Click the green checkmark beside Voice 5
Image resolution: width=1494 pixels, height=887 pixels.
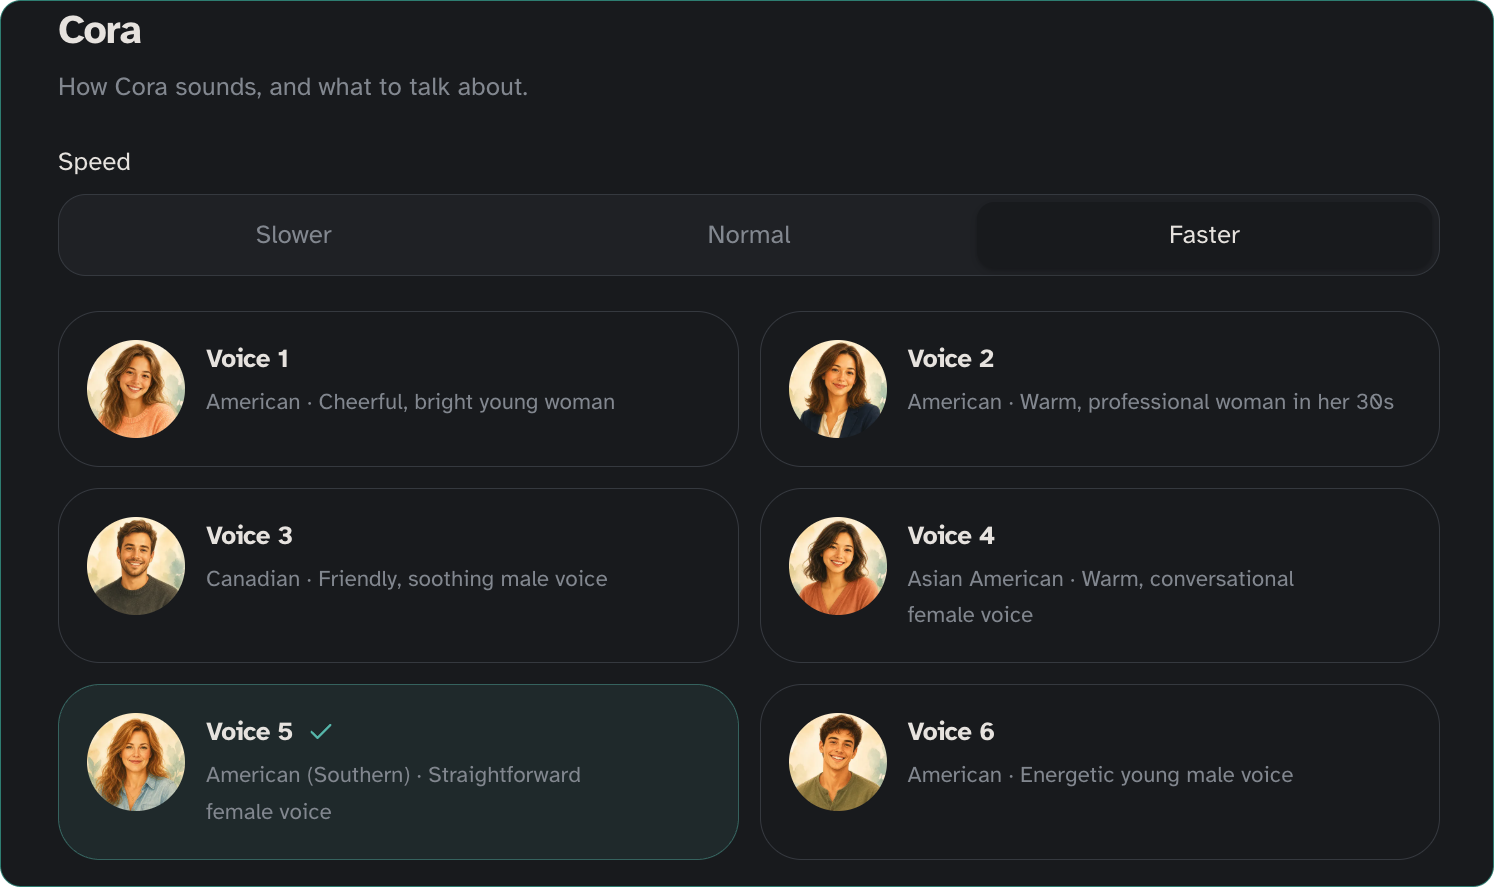[321, 732]
